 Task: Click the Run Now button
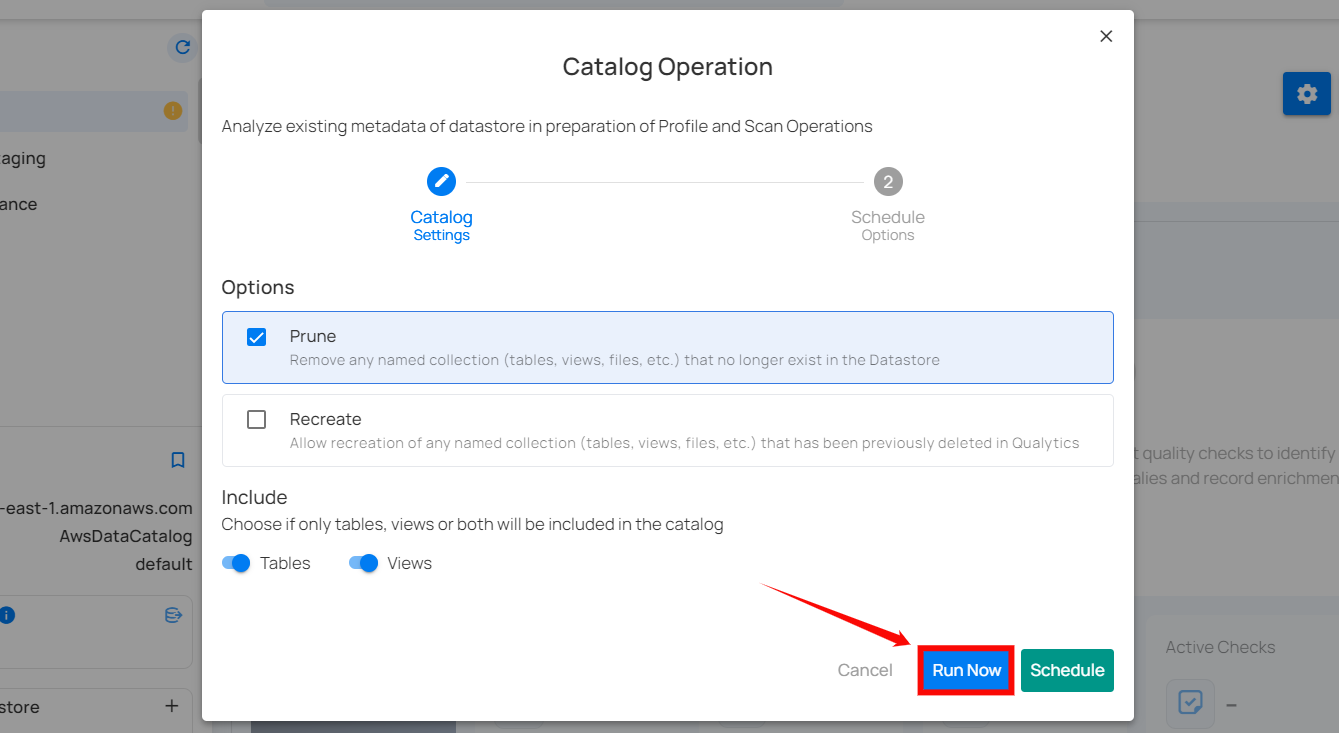coord(967,670)
